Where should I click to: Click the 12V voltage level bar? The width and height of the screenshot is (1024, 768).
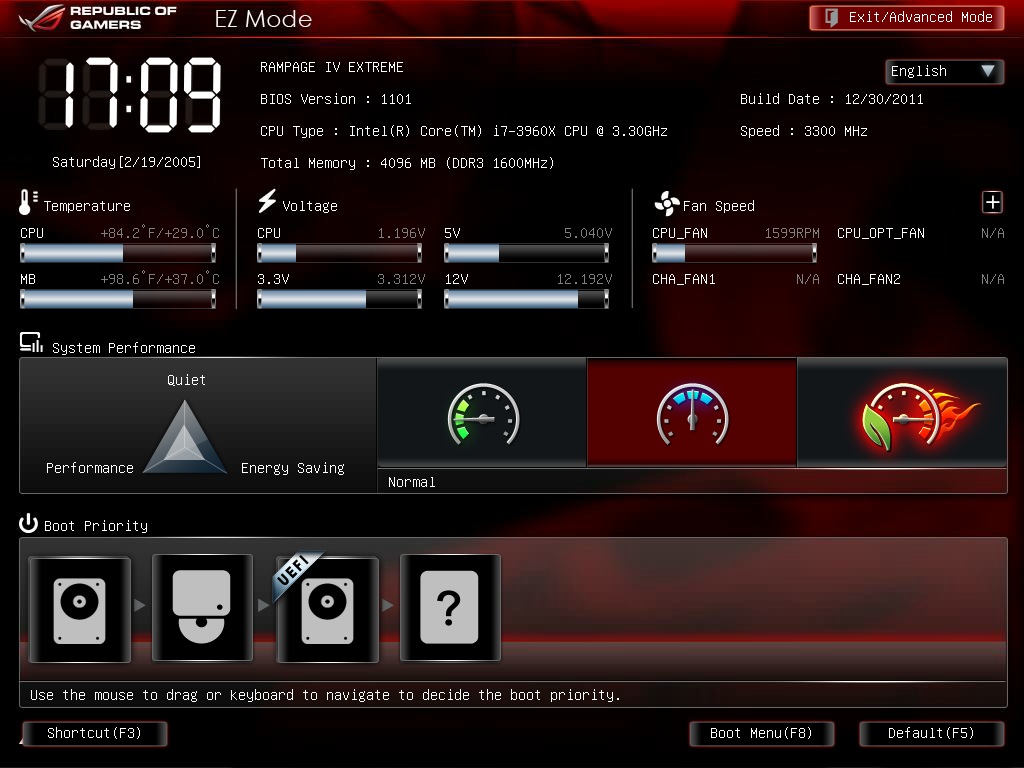pos(526,299)
